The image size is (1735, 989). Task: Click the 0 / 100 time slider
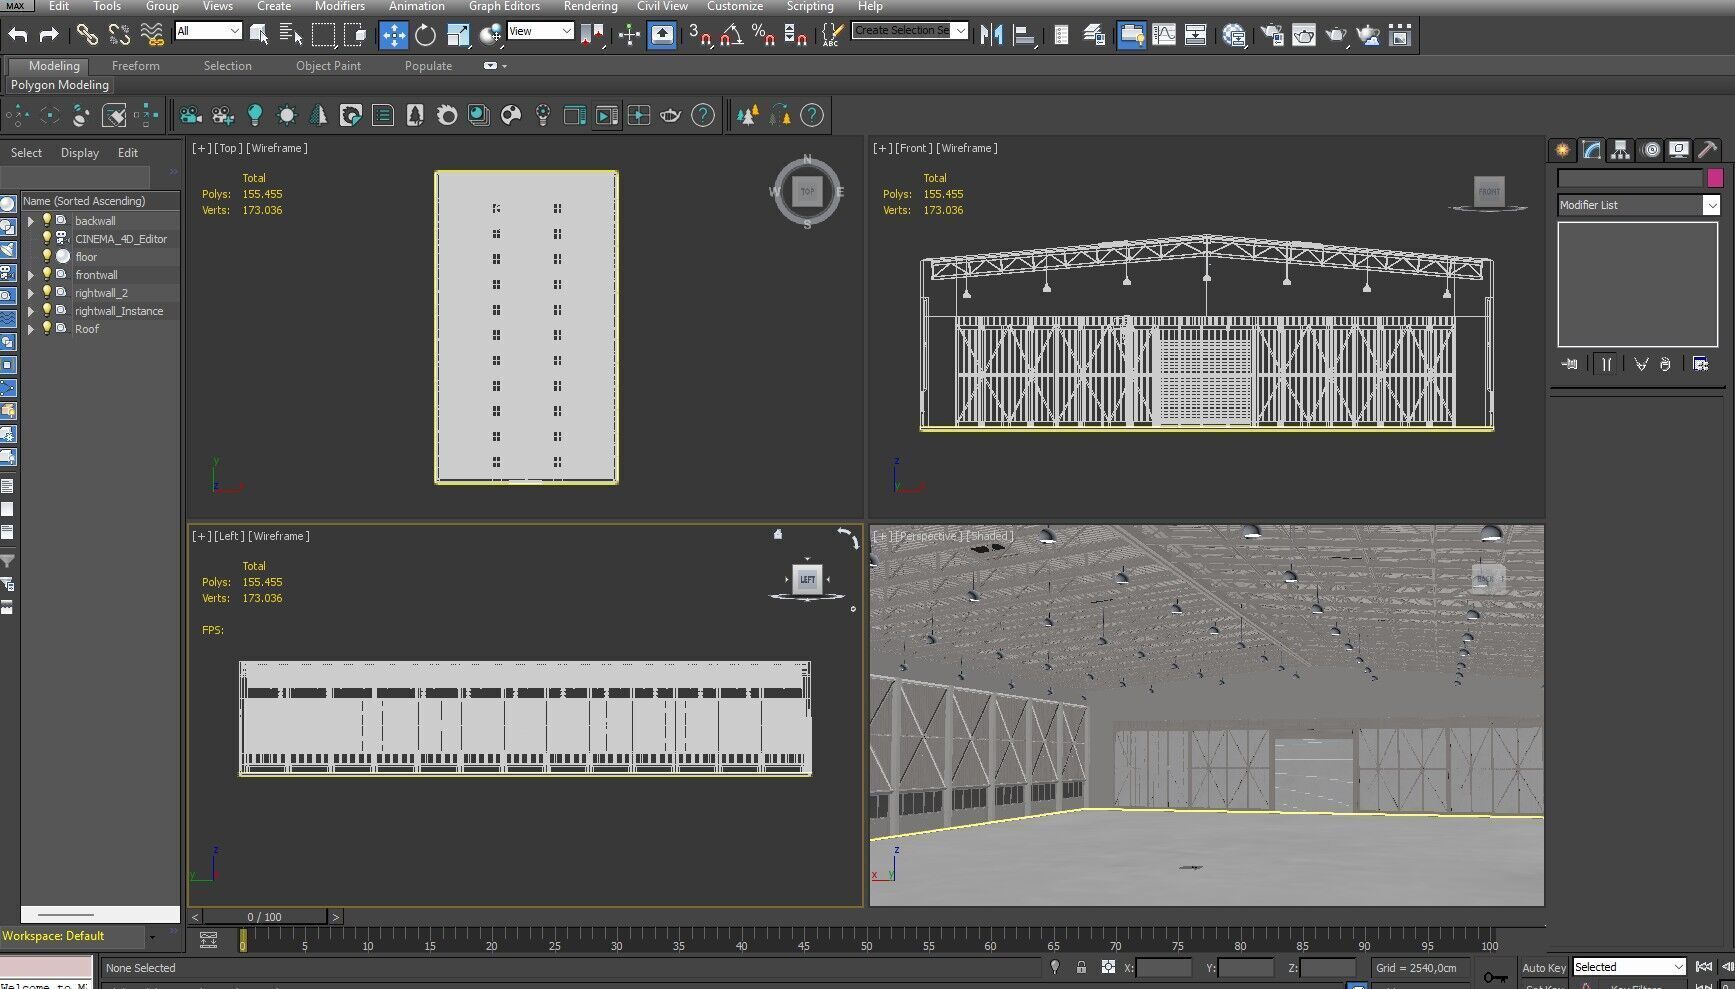[x=265, y=916]
